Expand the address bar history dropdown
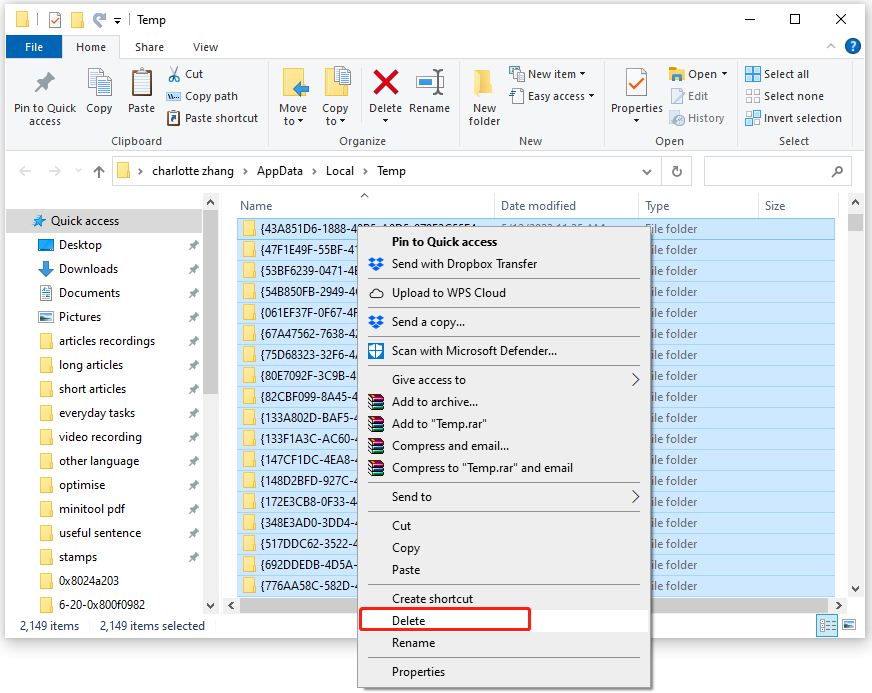 click(x=647, y=172)
